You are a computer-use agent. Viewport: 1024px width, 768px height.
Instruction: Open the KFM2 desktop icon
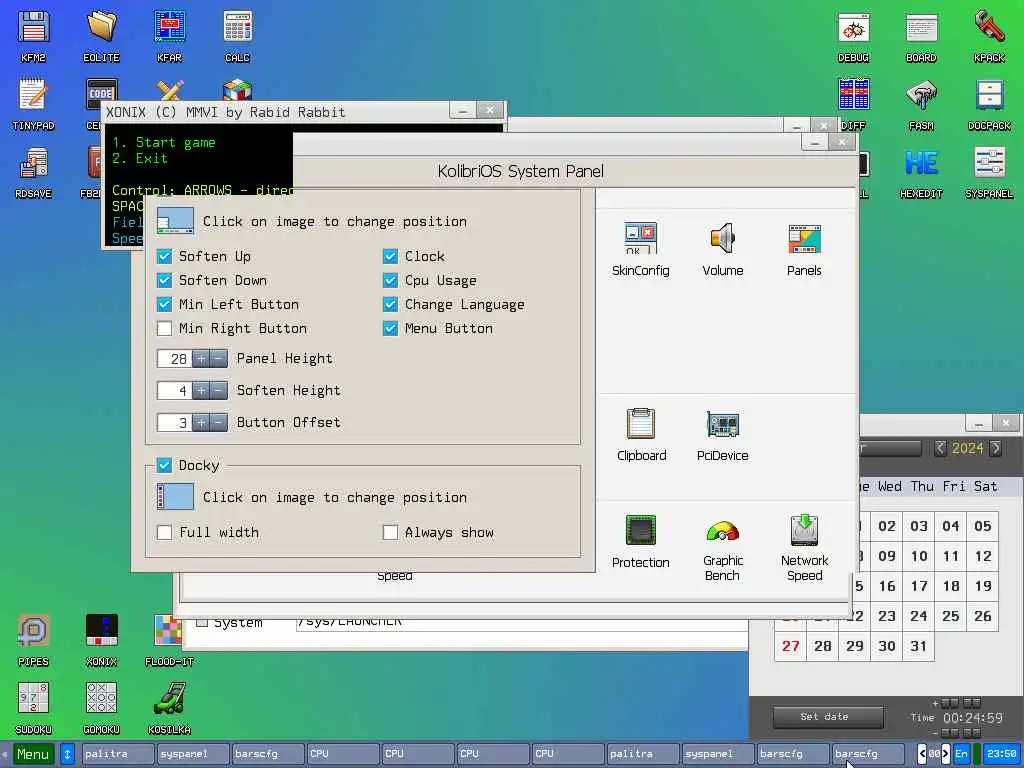click(33, 36)
